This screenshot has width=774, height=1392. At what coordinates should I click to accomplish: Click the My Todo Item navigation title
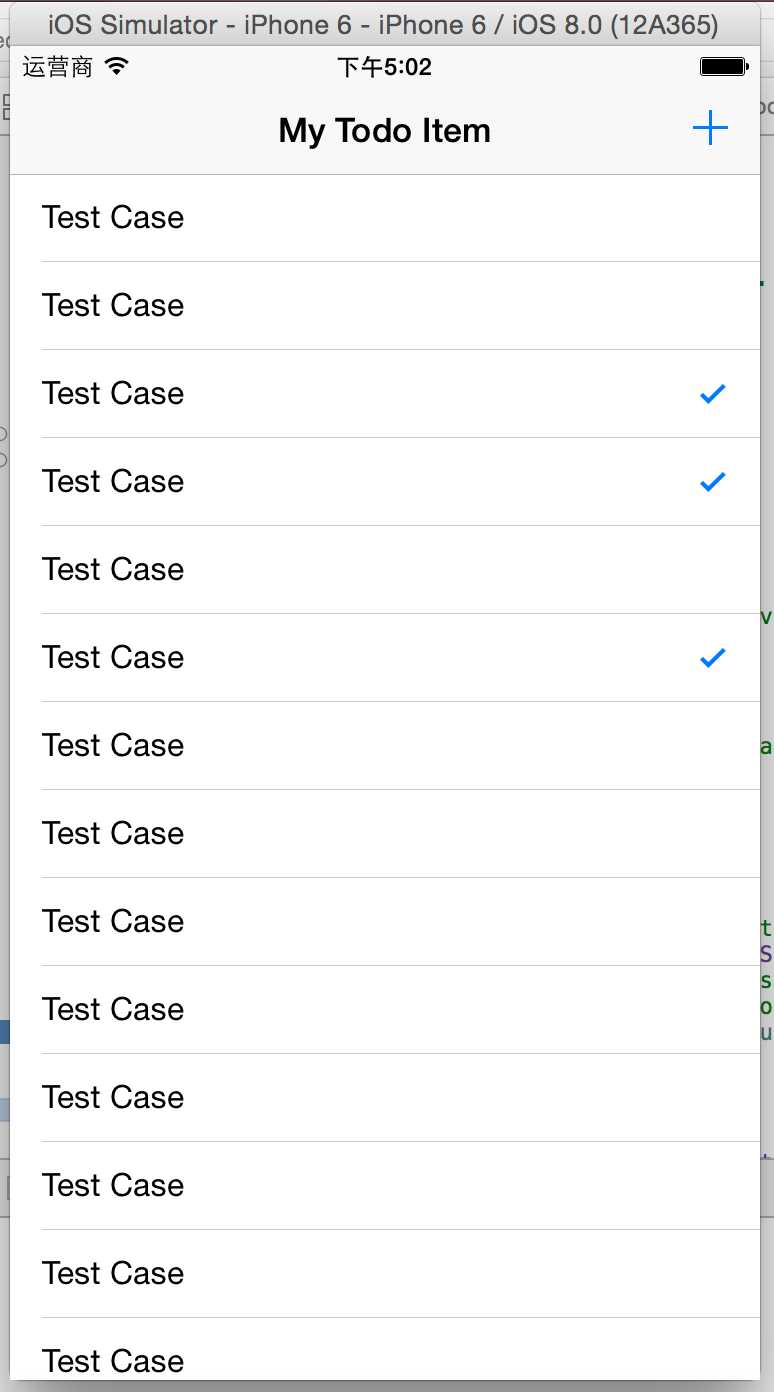tap(385, 131)
